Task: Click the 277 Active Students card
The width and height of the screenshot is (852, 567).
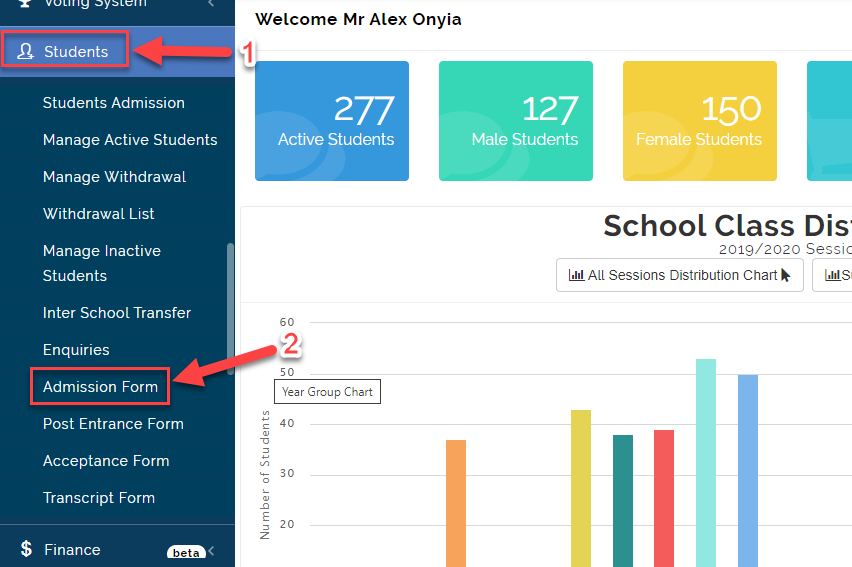Action: (x=332, y=121)
